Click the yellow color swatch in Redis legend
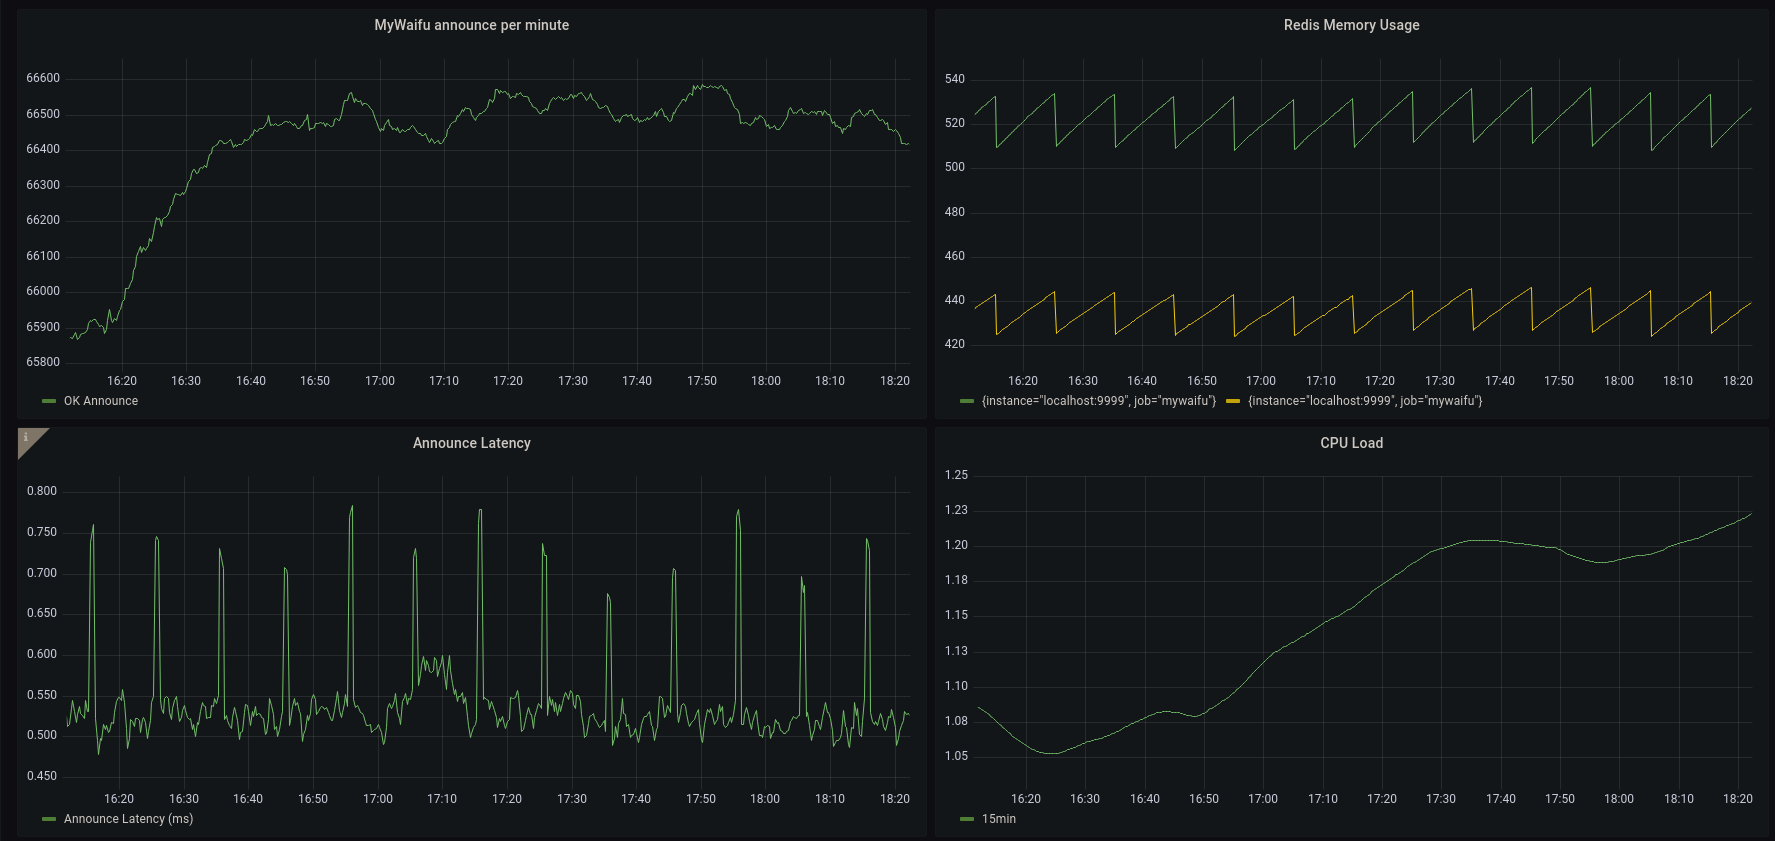The image size is (1775, 841). [x=1233, y=401]
